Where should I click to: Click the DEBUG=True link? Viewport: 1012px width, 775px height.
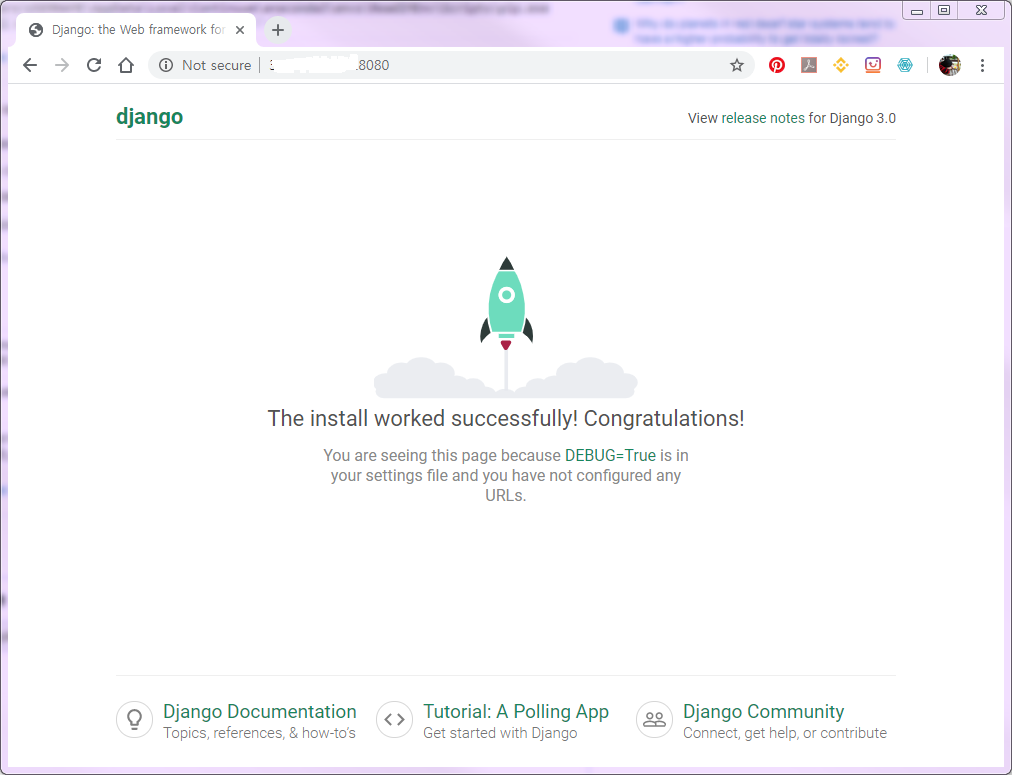[x=610, y=456]
